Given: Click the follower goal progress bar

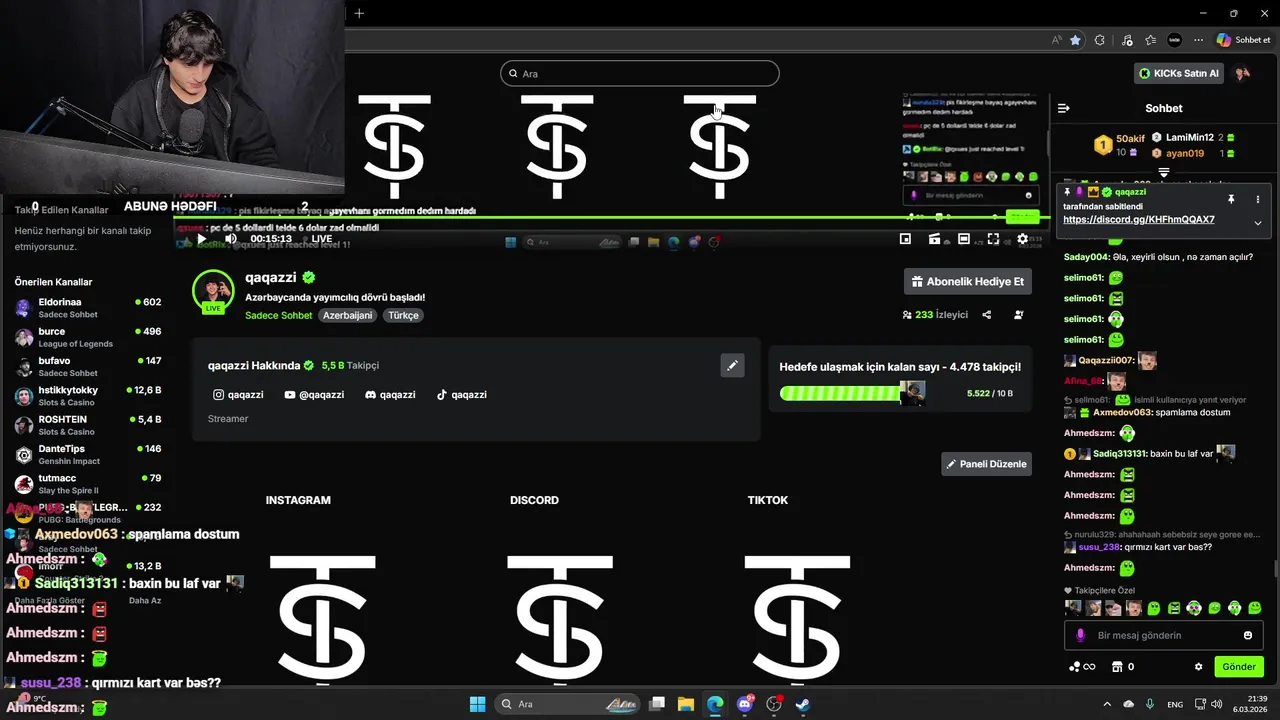Looking at the screenshot, I should (x=853, y=394).
